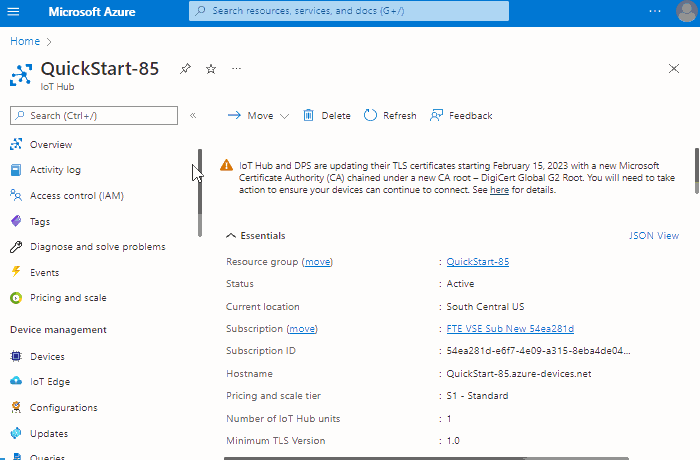Open the Move dropdown
This screenshot has width=700, height=460.
coord(258,116)
